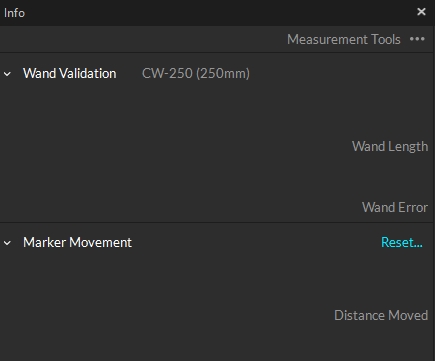
Task: Click the Wand Validation heading text
Action: [x=70, y=73]
